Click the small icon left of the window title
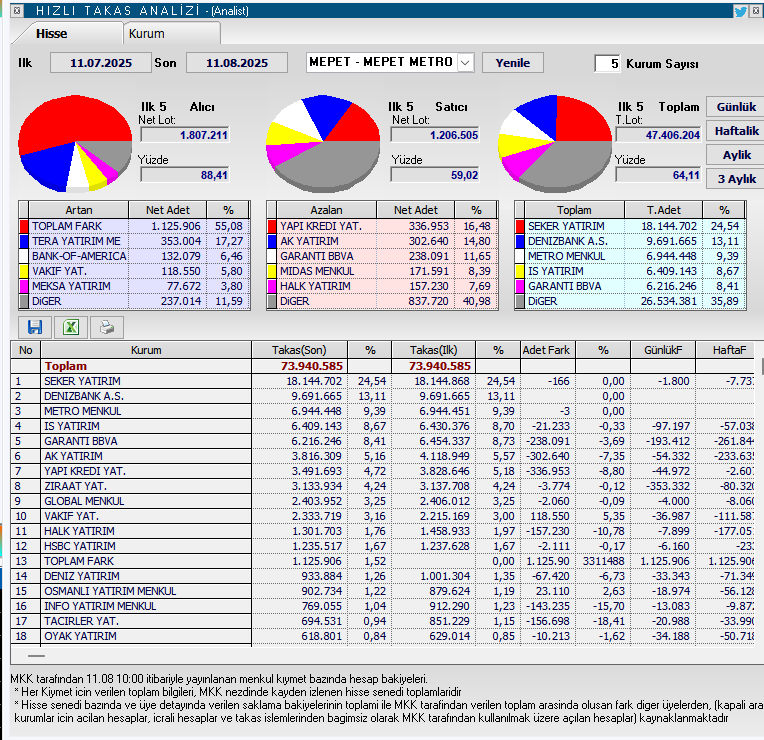This screenshot has height=740, width=764. 17,10
